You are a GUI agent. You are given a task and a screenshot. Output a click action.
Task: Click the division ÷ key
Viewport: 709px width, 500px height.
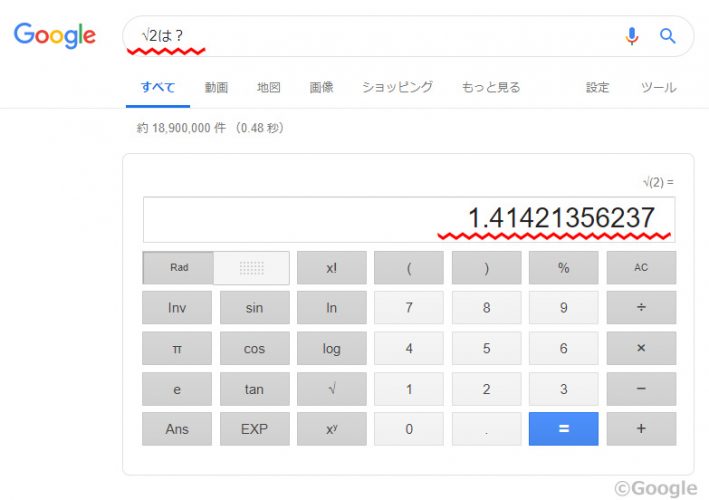(x=641, y=308)
